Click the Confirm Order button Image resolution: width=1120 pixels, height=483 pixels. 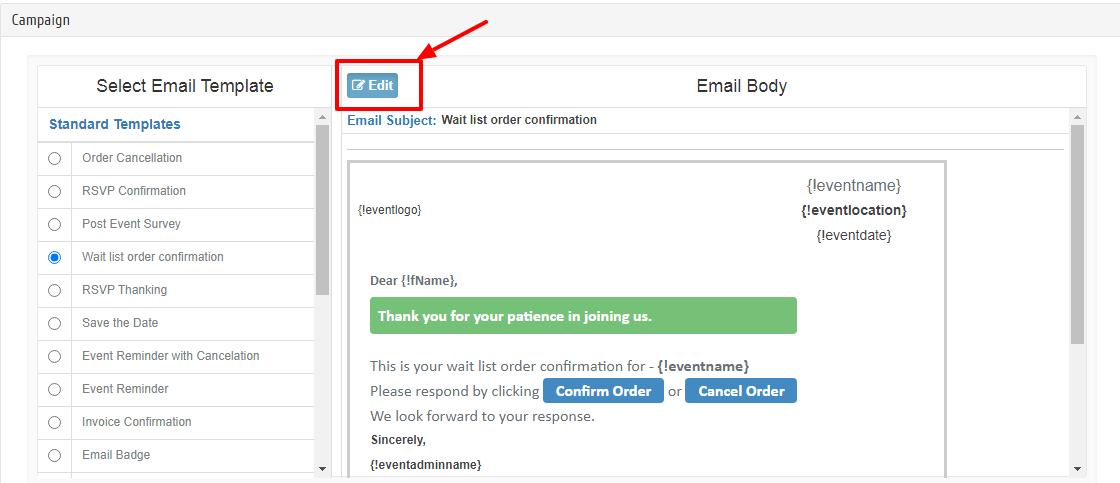[x=603, y=391]
